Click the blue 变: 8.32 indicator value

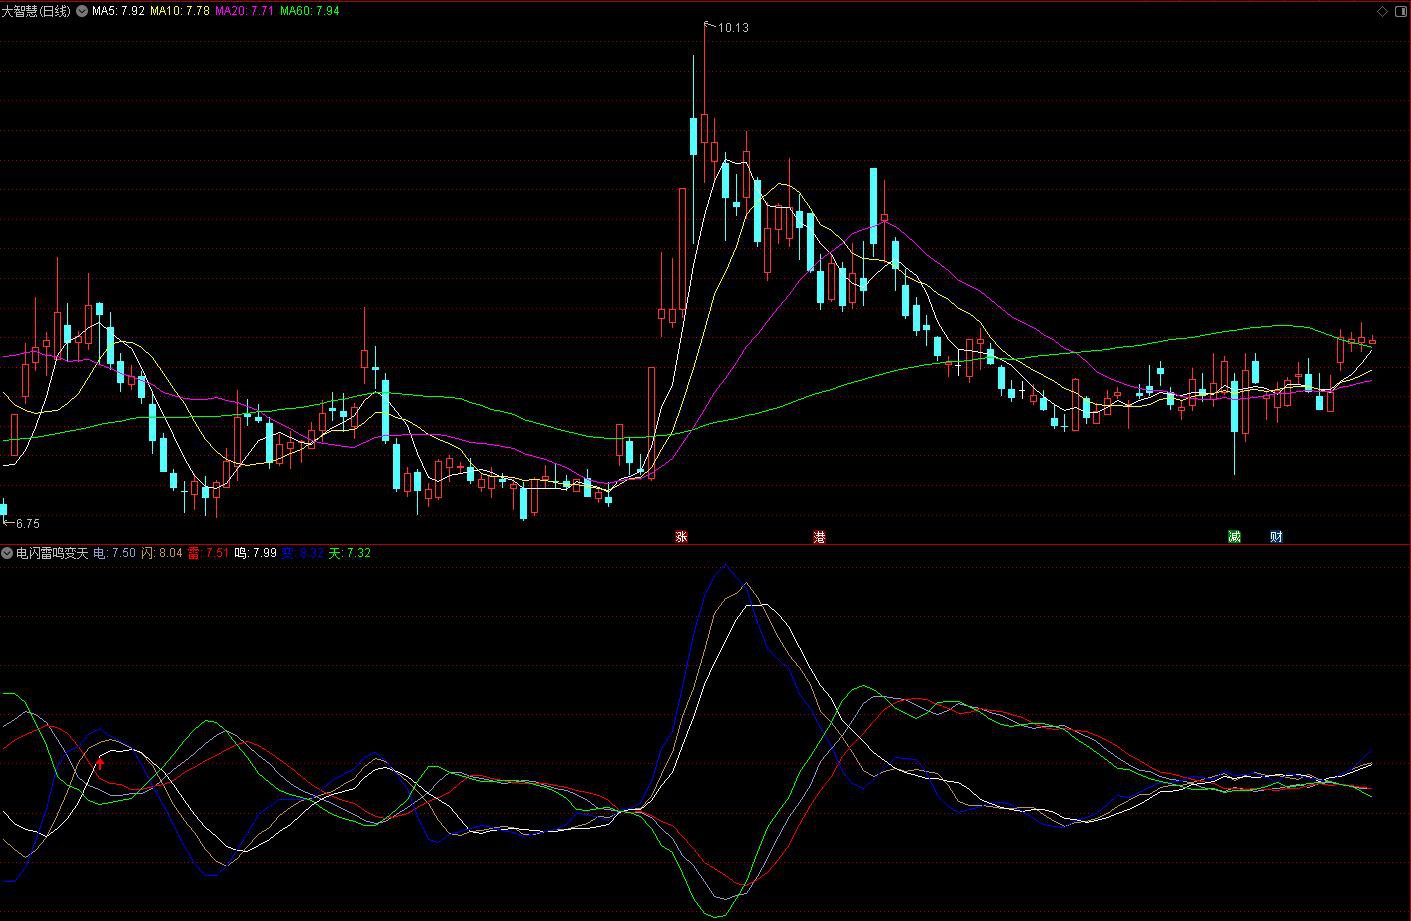click(303, 553)
